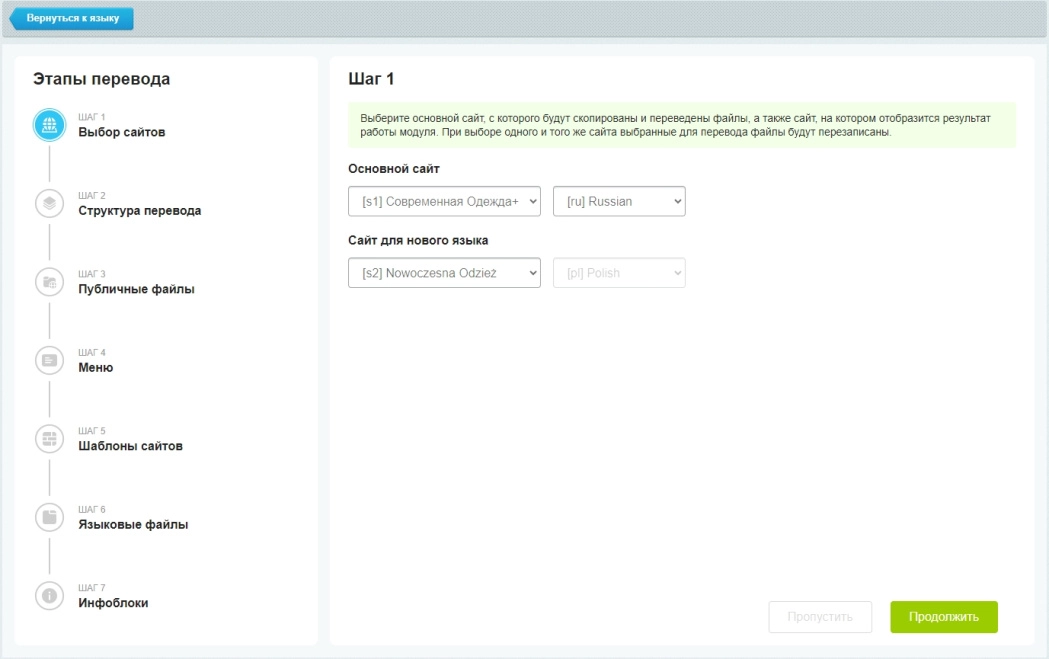Viewport: 1049px width, 659px height.
Task: Open the Языковые файлы step label
Action: [x=133, y=525]
